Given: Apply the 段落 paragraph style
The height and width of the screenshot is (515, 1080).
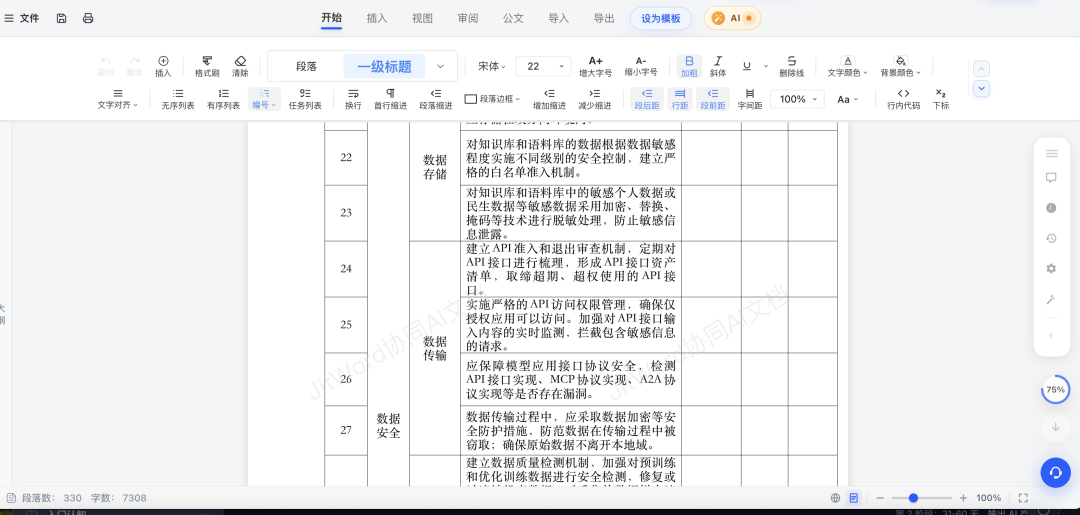Looking at the screenshot, I should coord(307,67).
